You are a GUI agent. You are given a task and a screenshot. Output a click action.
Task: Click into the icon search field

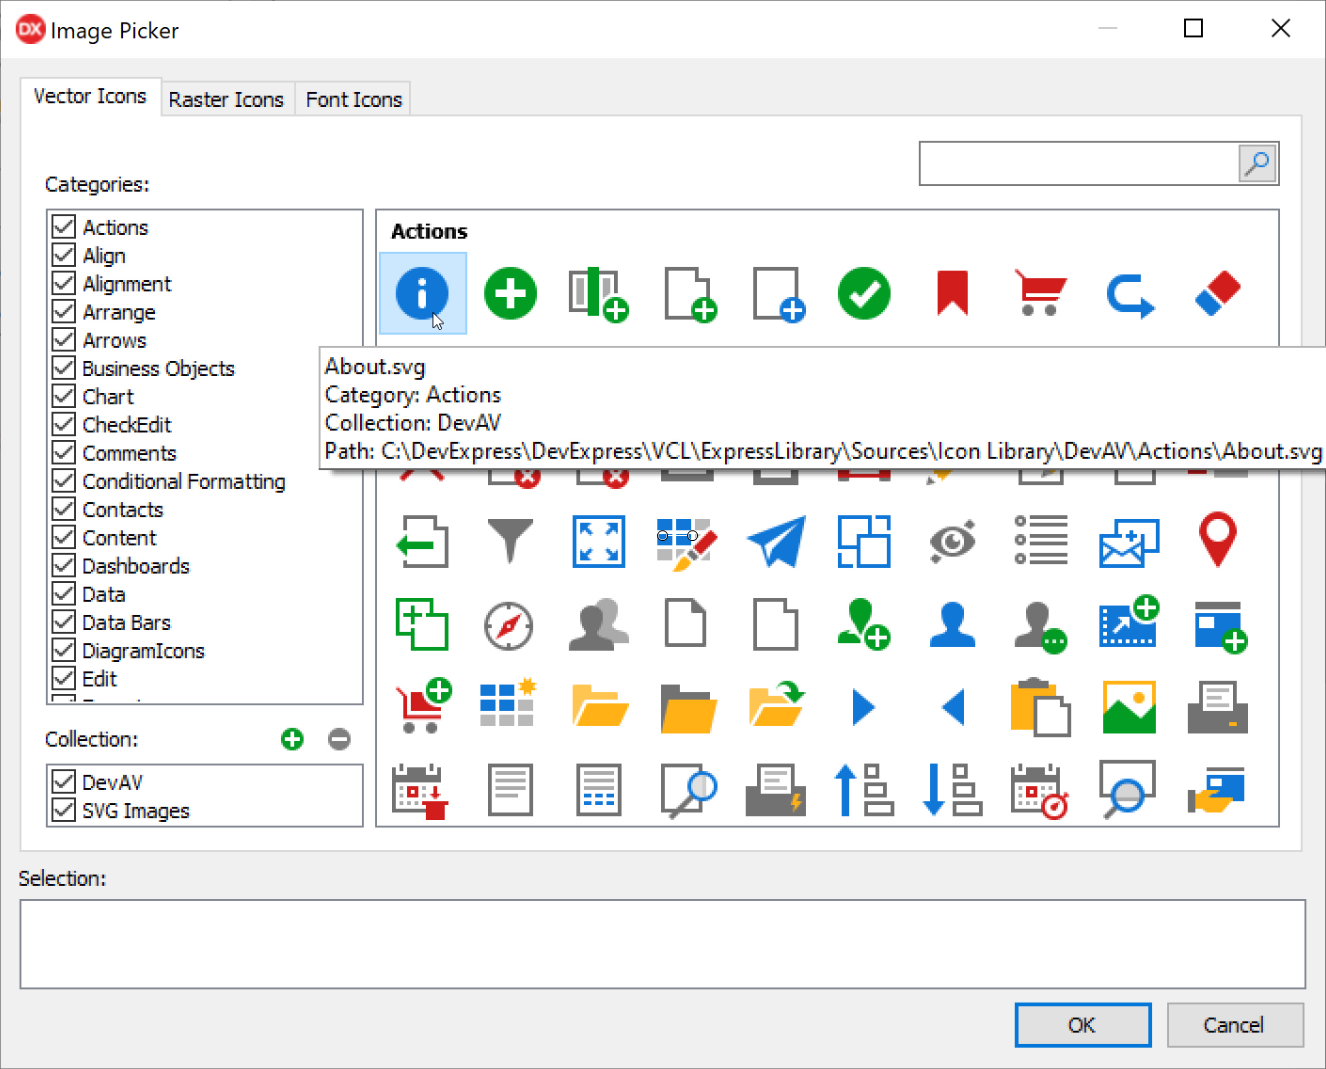pyautogui.click(x=1078, y=163)
